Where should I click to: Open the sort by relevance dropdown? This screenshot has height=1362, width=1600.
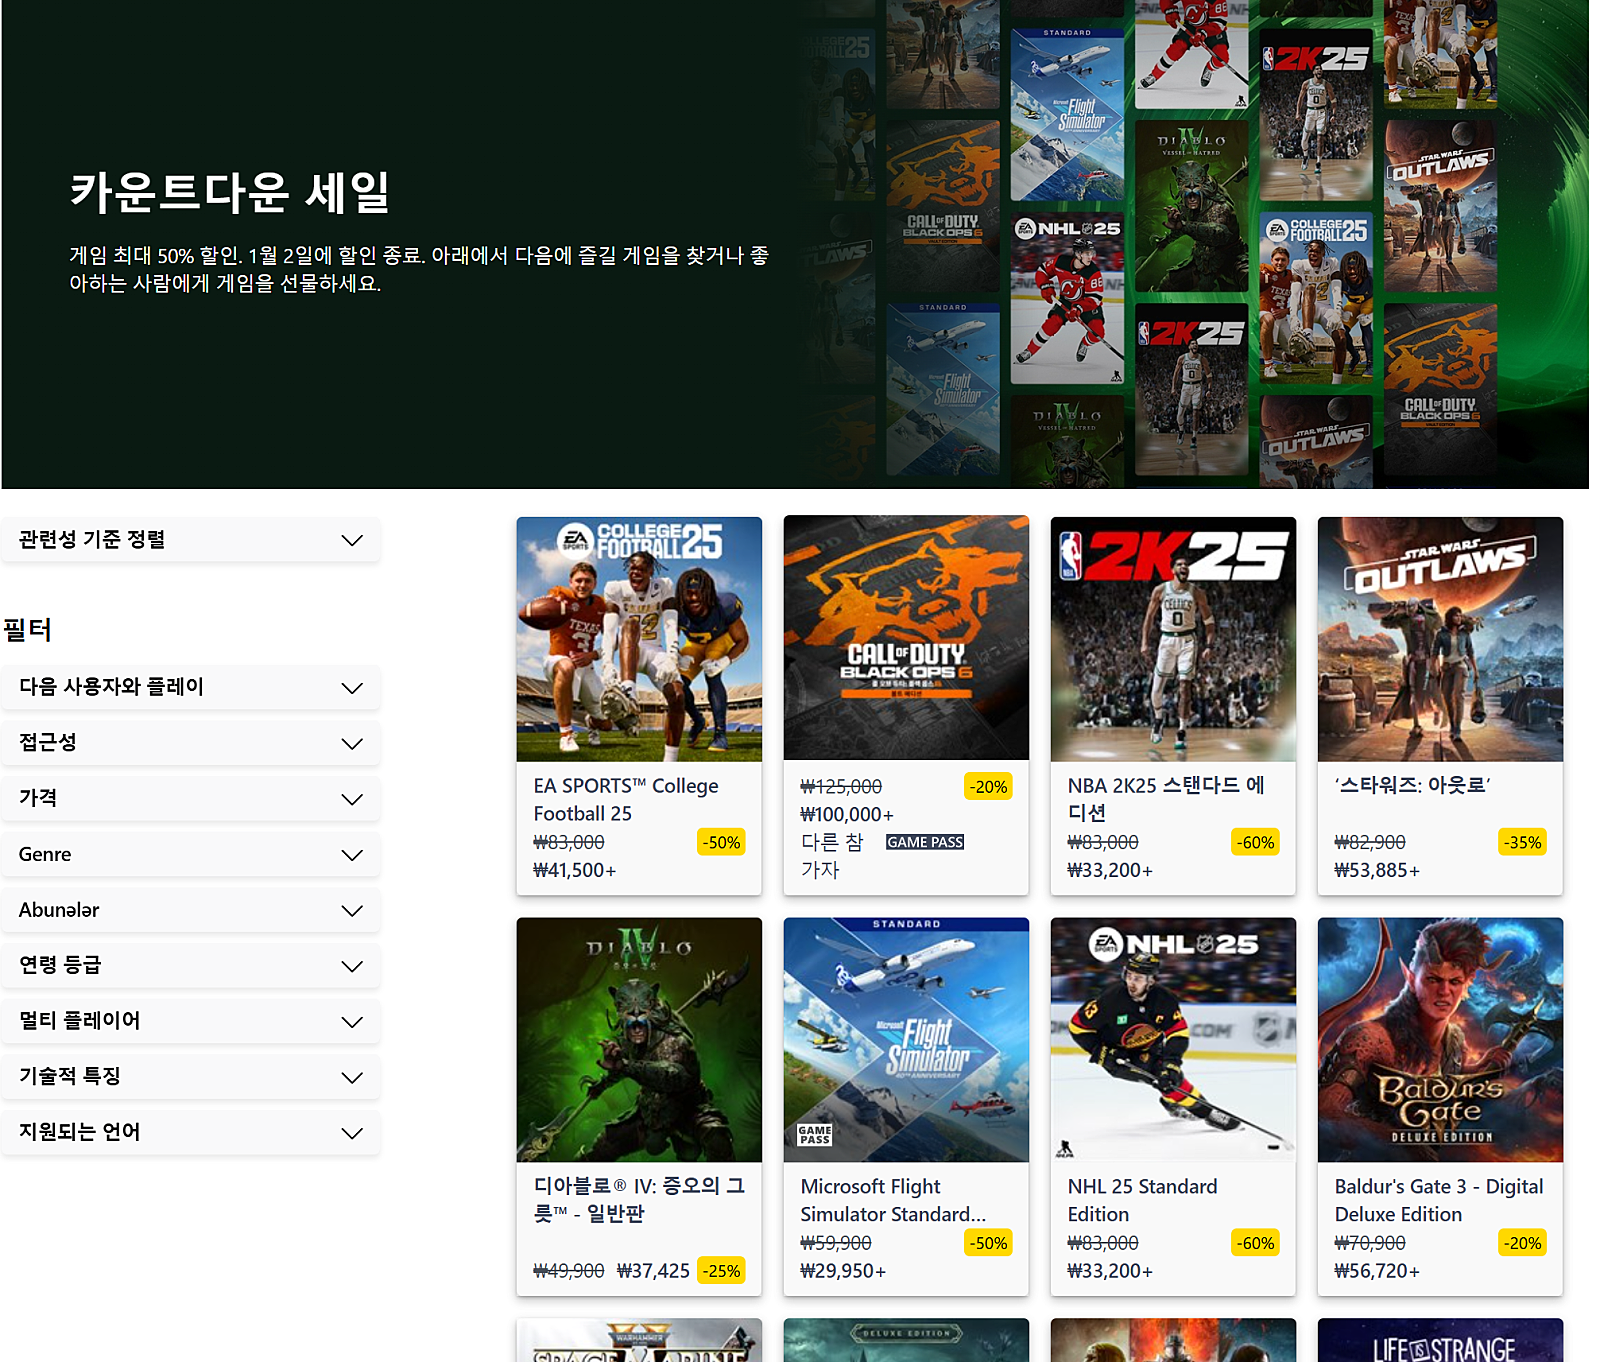point(190,540)
